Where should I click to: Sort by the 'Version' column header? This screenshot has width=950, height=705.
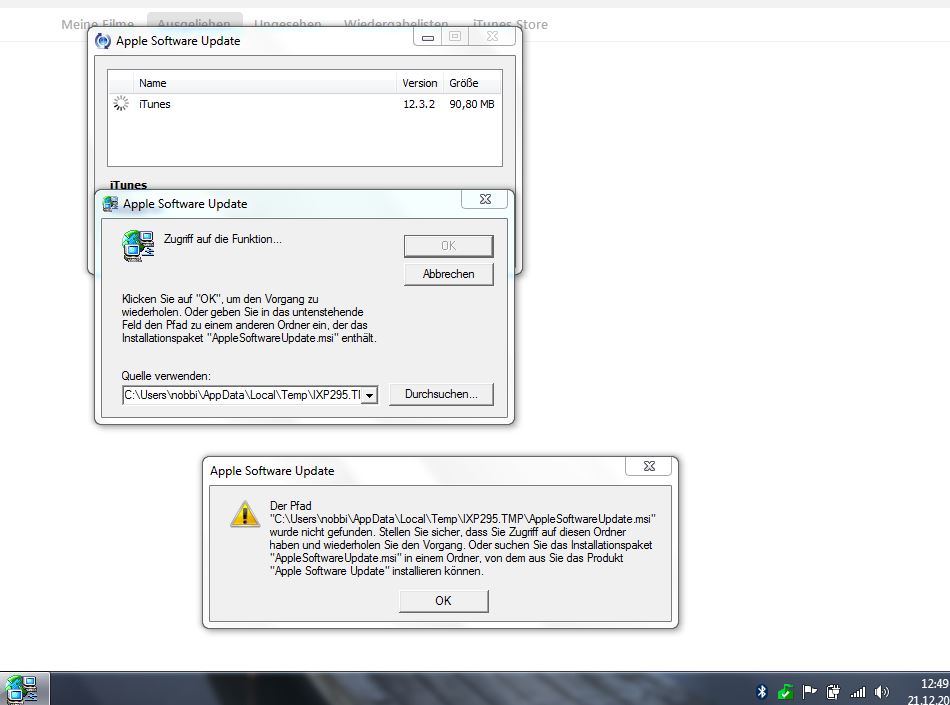420,83
